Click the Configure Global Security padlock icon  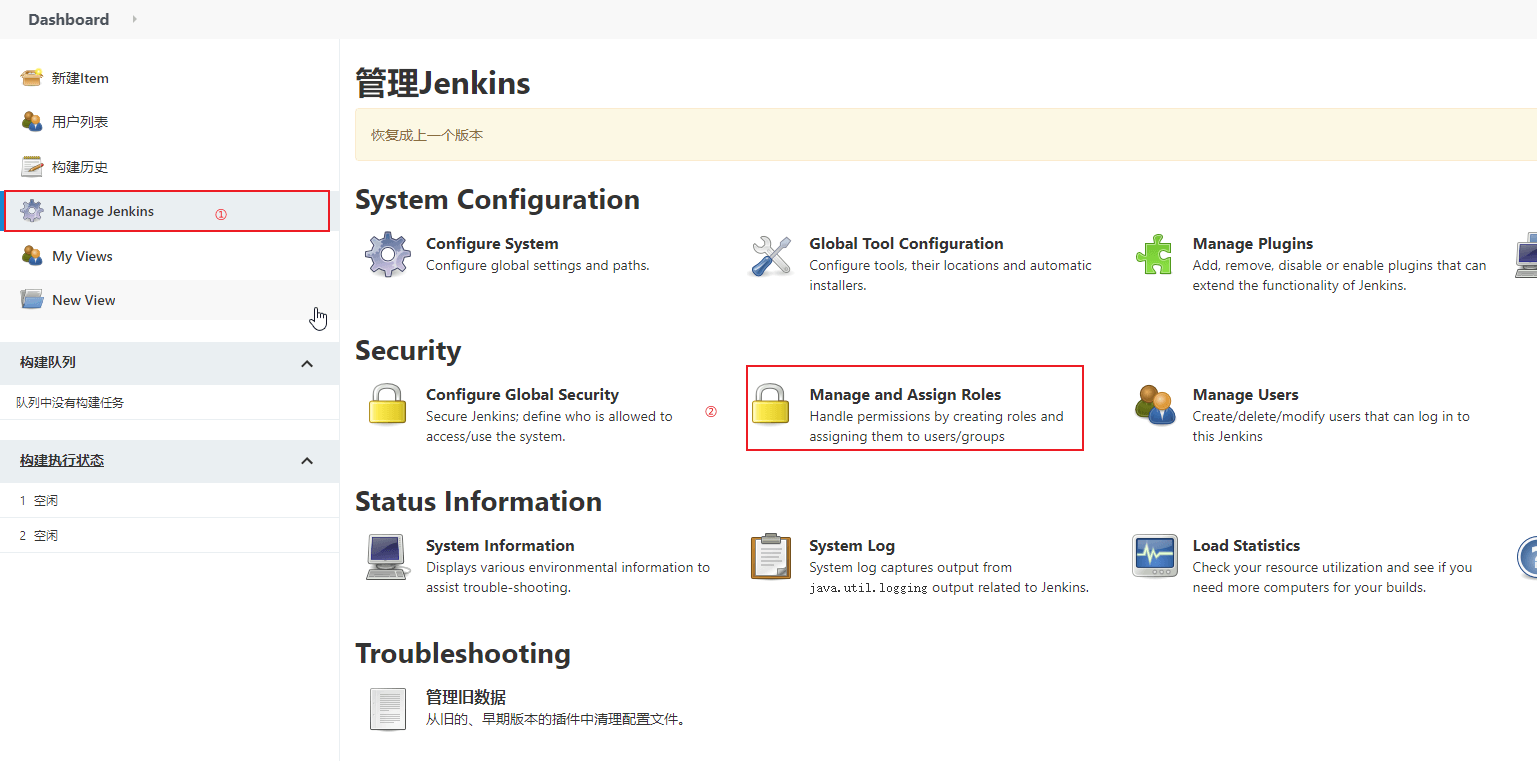[x=388, y=405]
